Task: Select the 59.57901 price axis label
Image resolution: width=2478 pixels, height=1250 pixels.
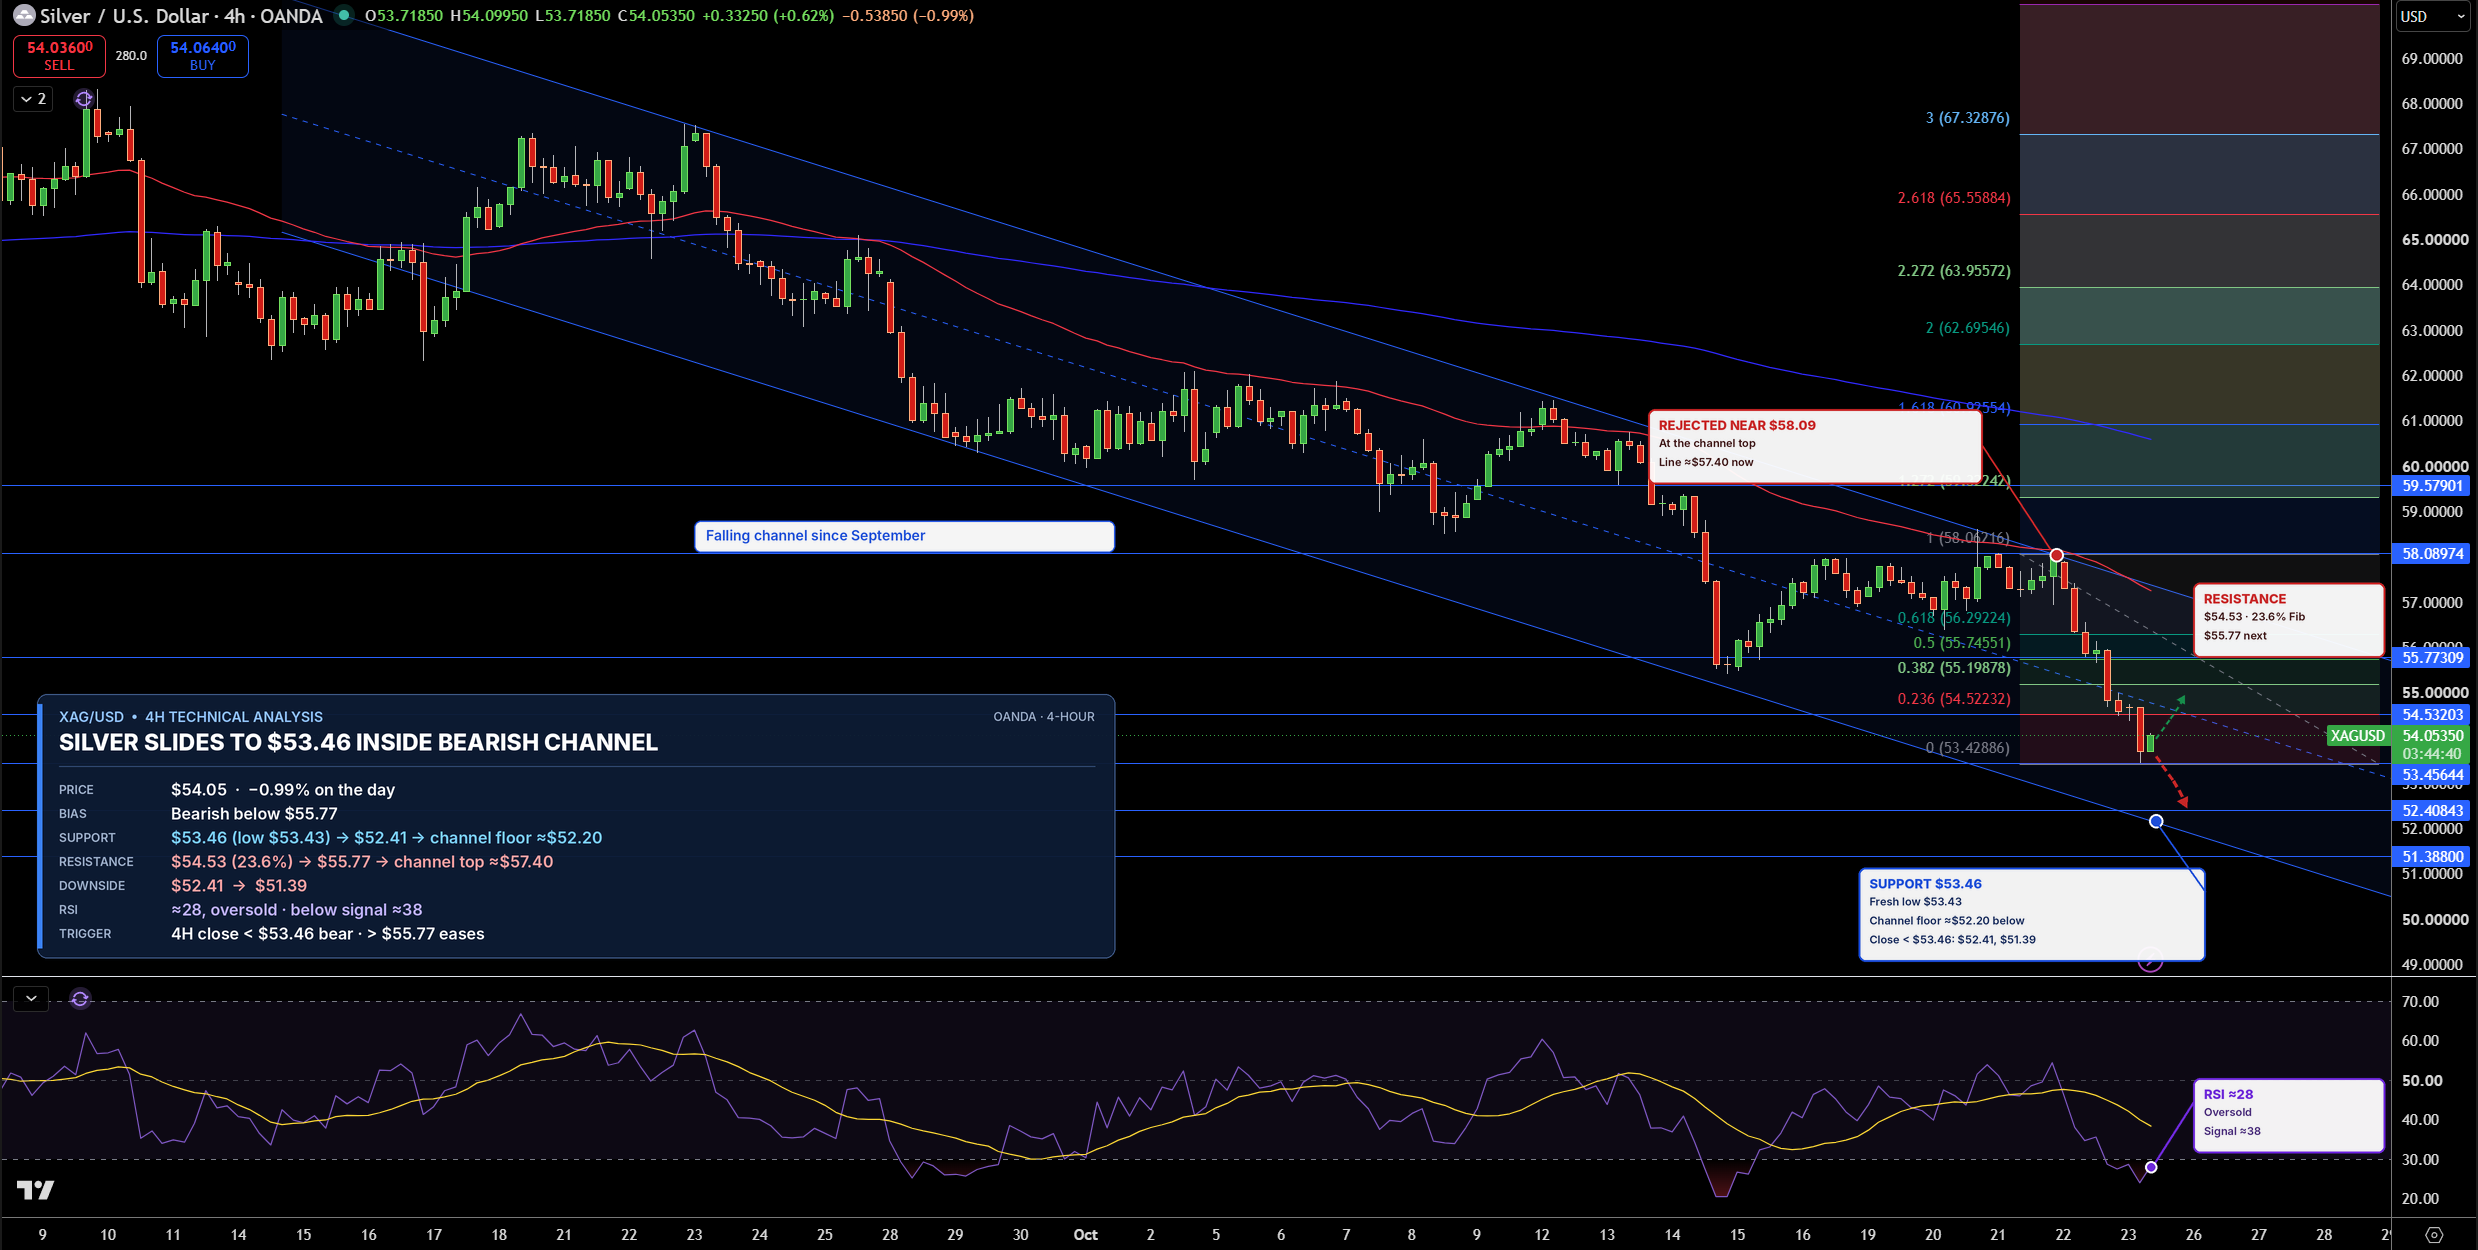Action: 2432,486
